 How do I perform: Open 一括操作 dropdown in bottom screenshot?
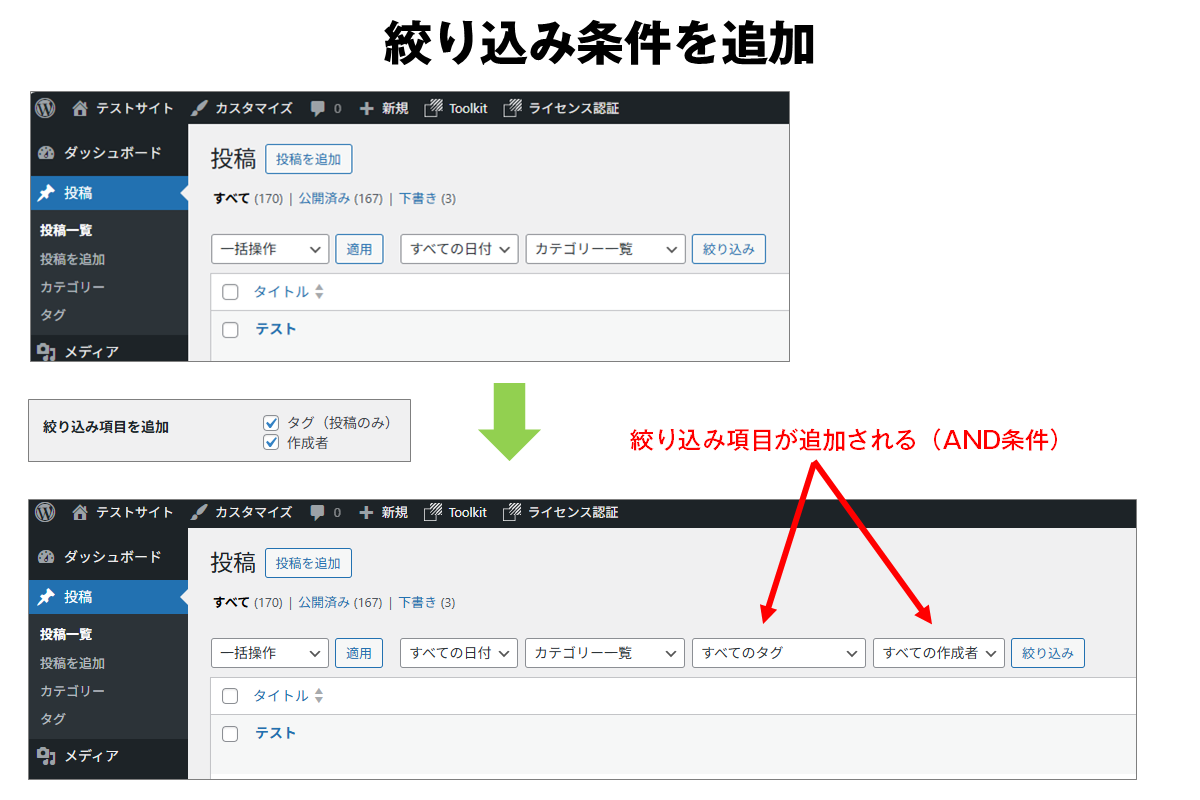270,653
